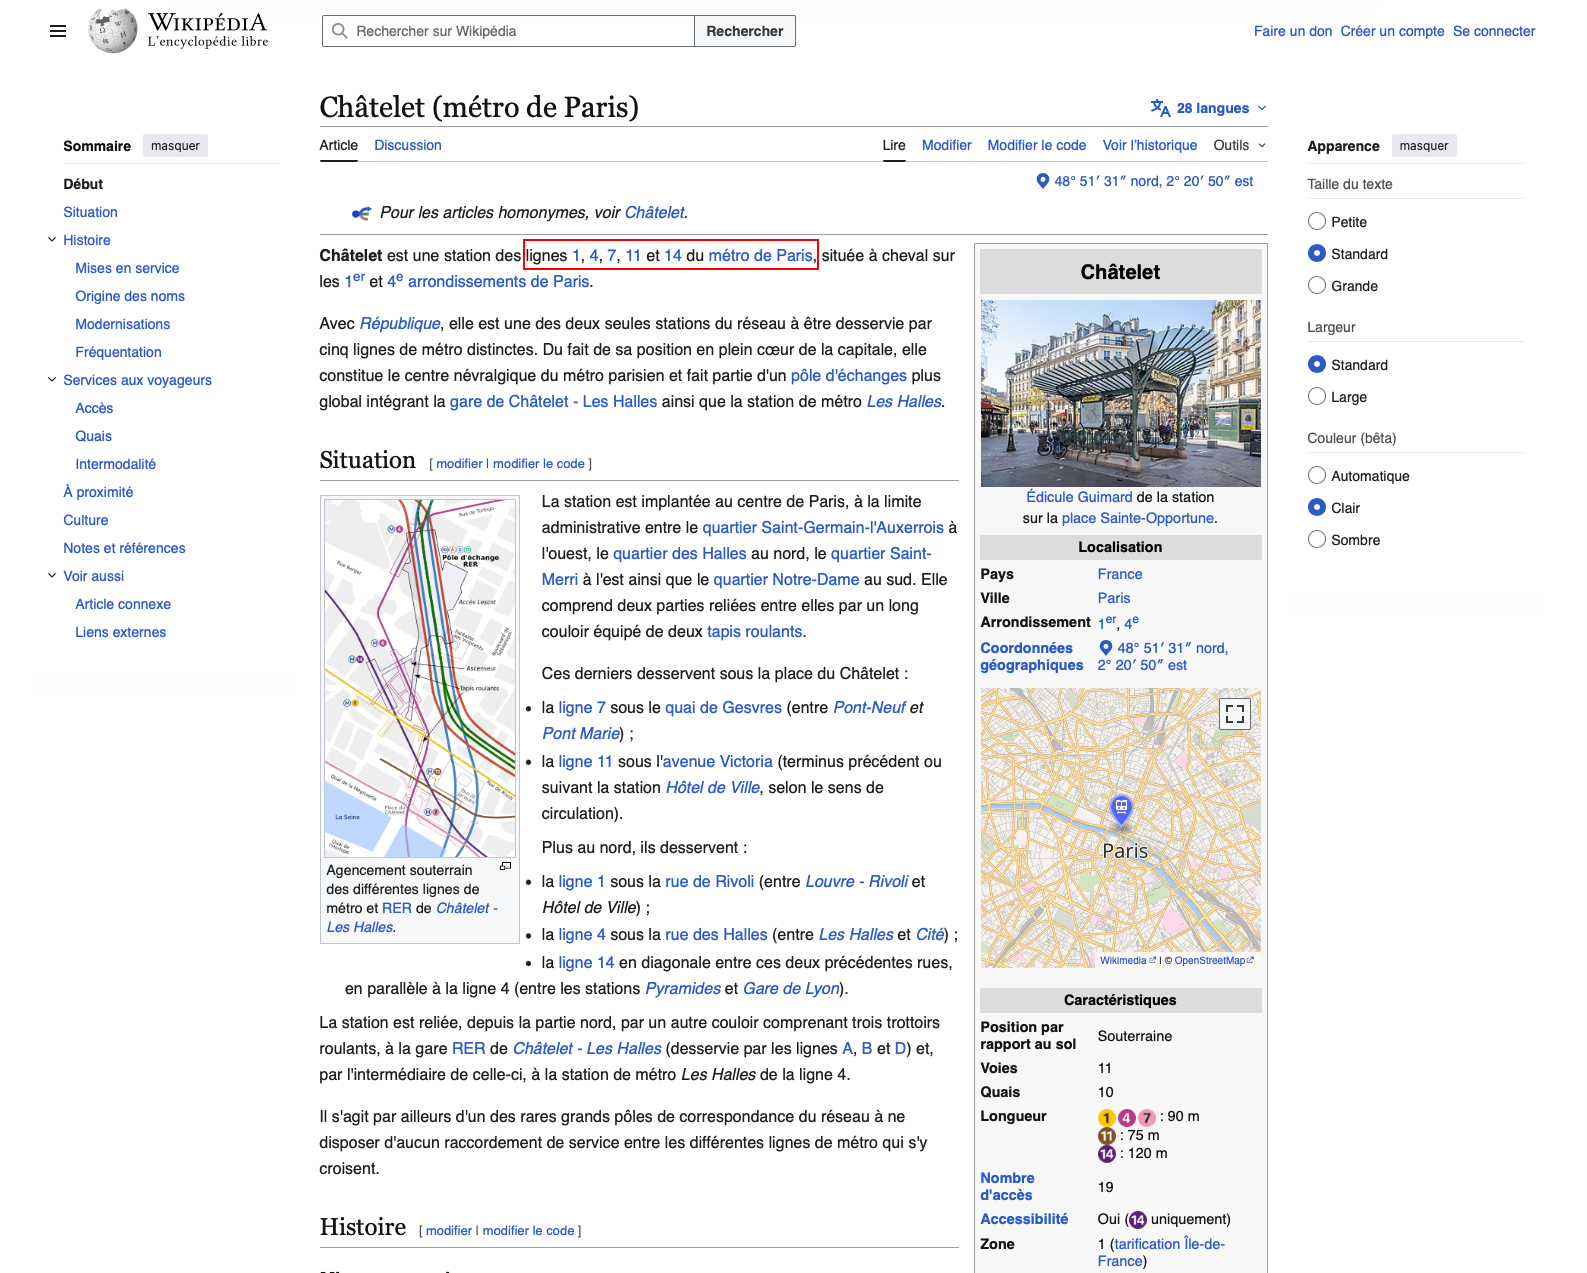Collapse the Voir aussi section
This screenshot has width=1587, height=1273.
52,576
